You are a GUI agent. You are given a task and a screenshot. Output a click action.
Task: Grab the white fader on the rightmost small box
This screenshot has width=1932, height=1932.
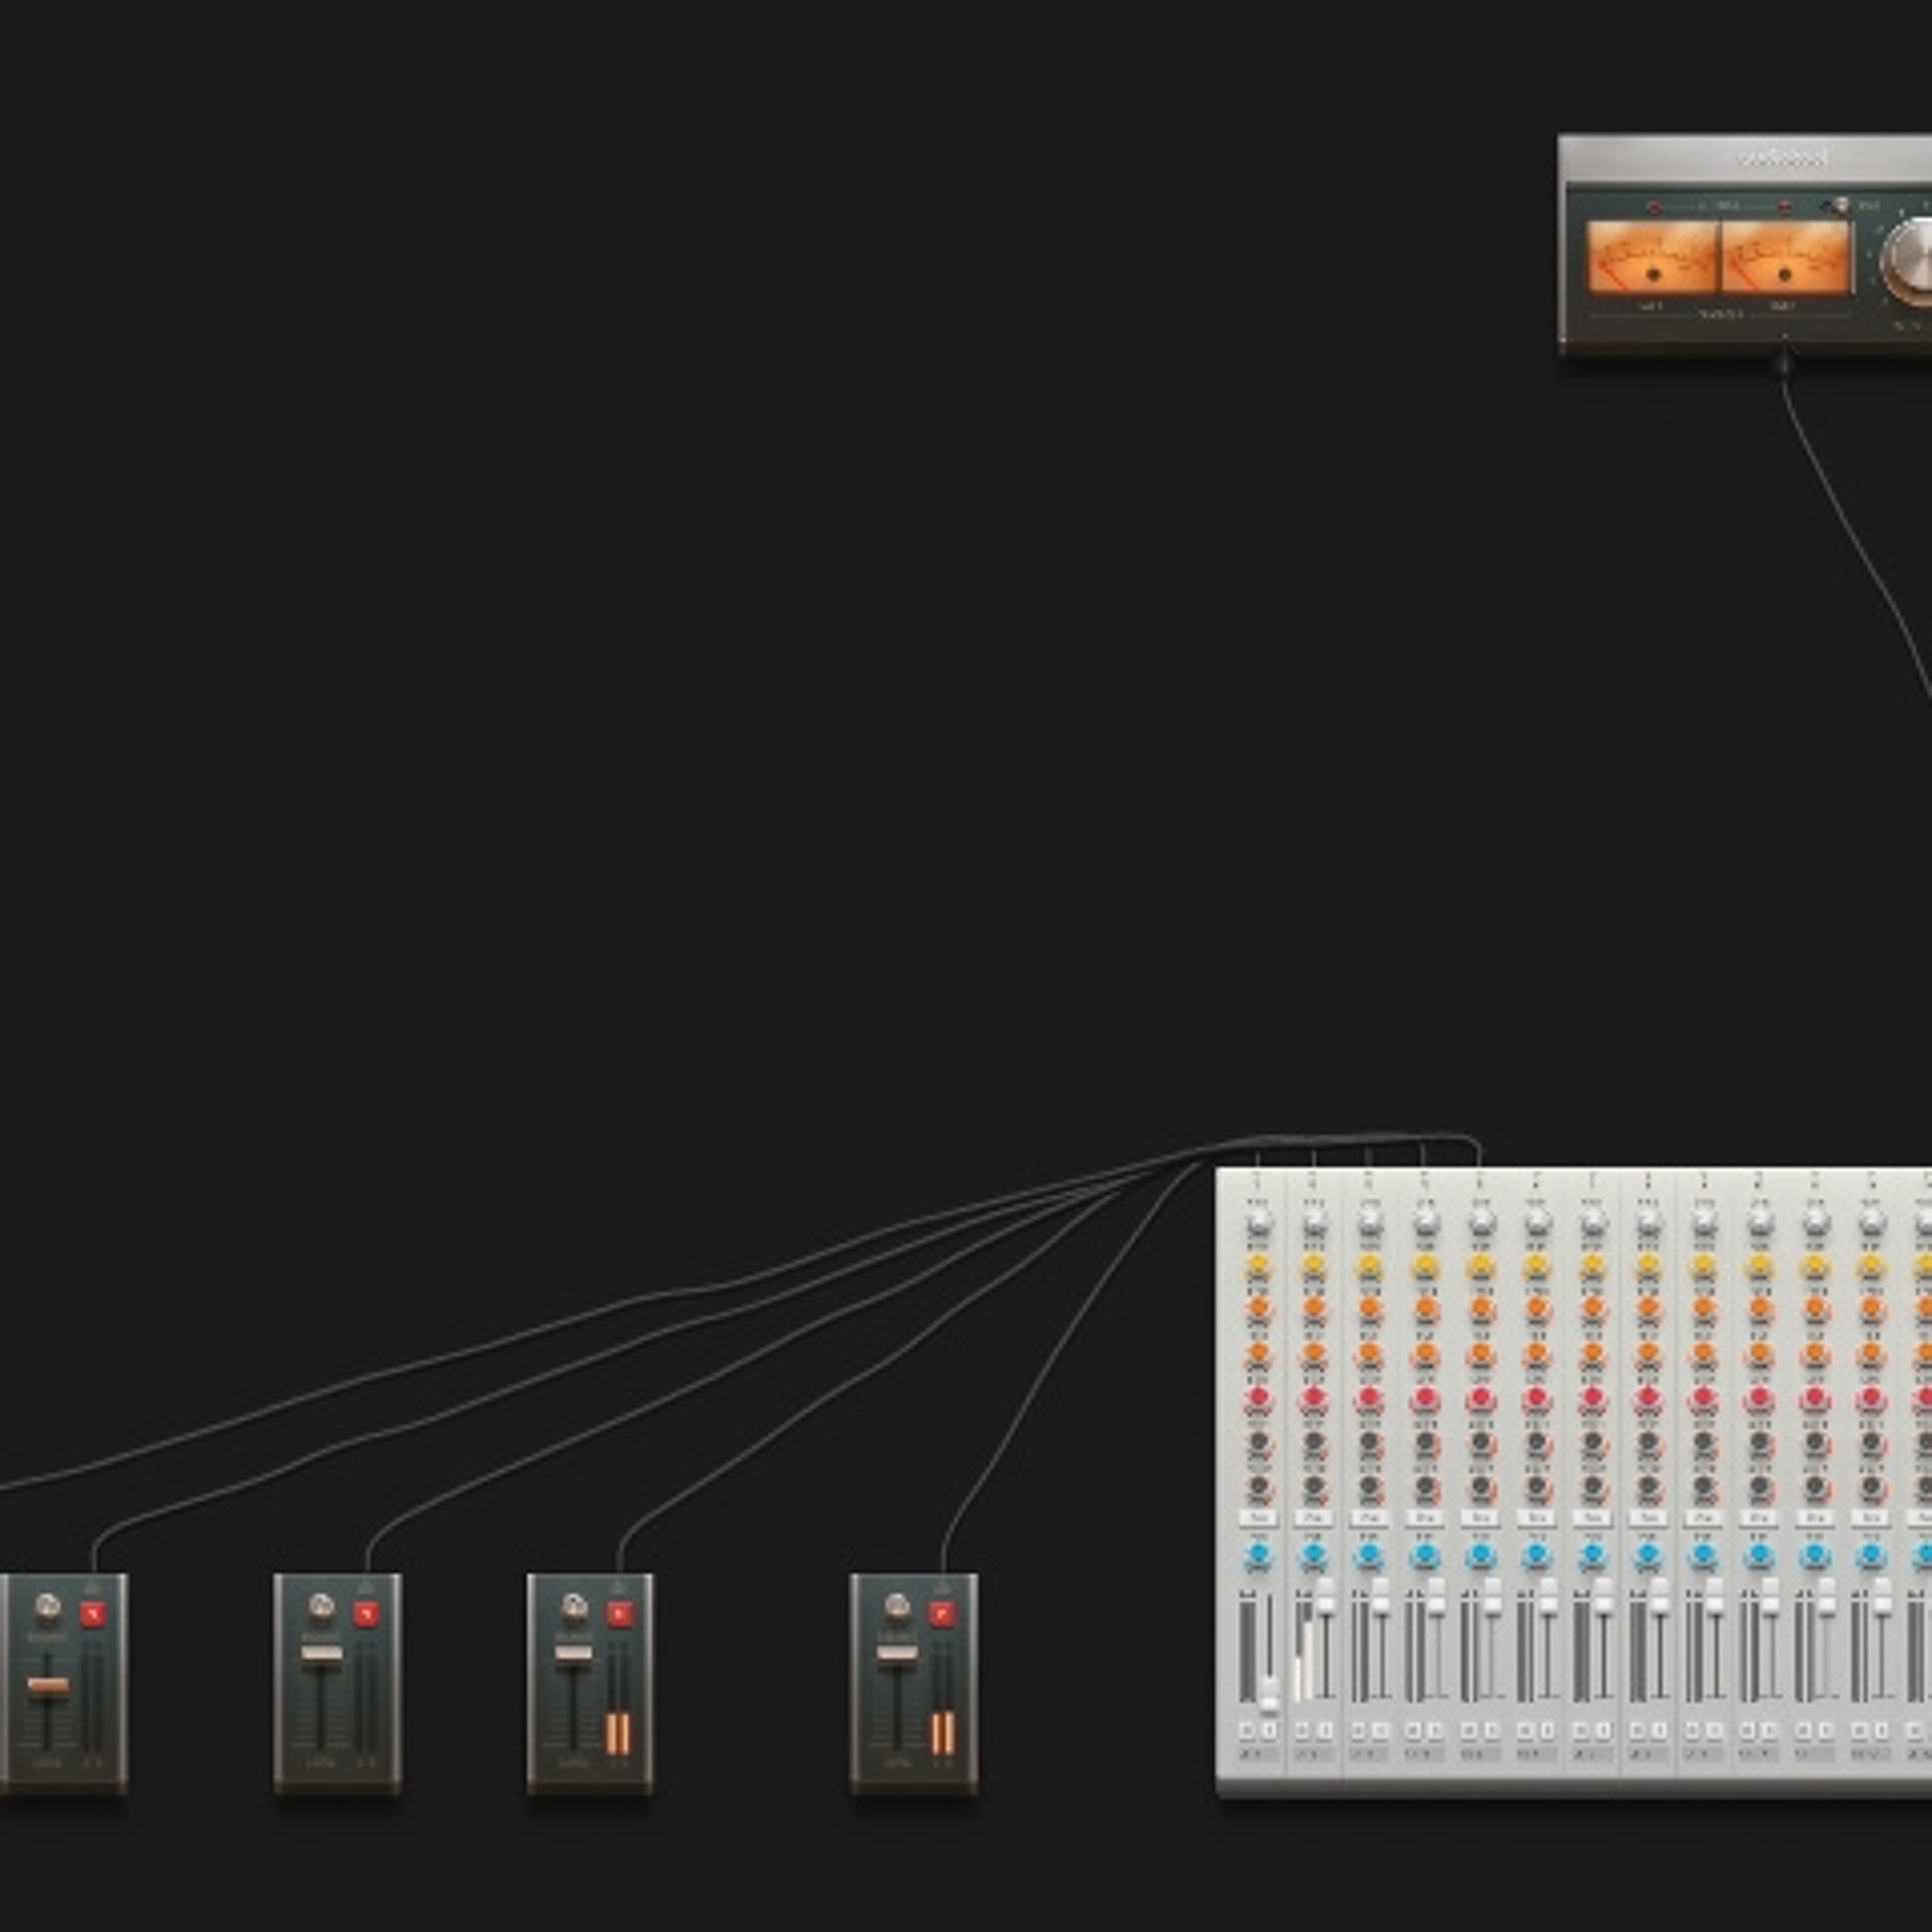click(x=897, y=1653)
